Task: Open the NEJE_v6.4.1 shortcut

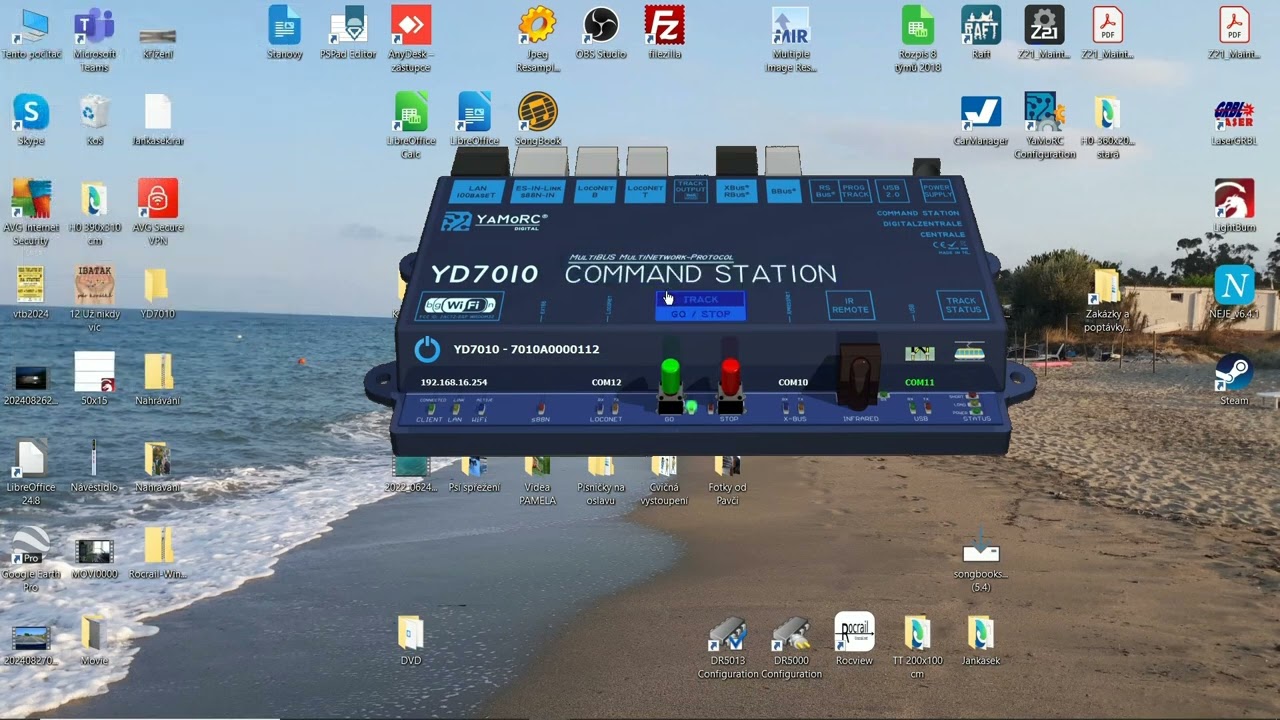Action: (x=1234, y=291)
